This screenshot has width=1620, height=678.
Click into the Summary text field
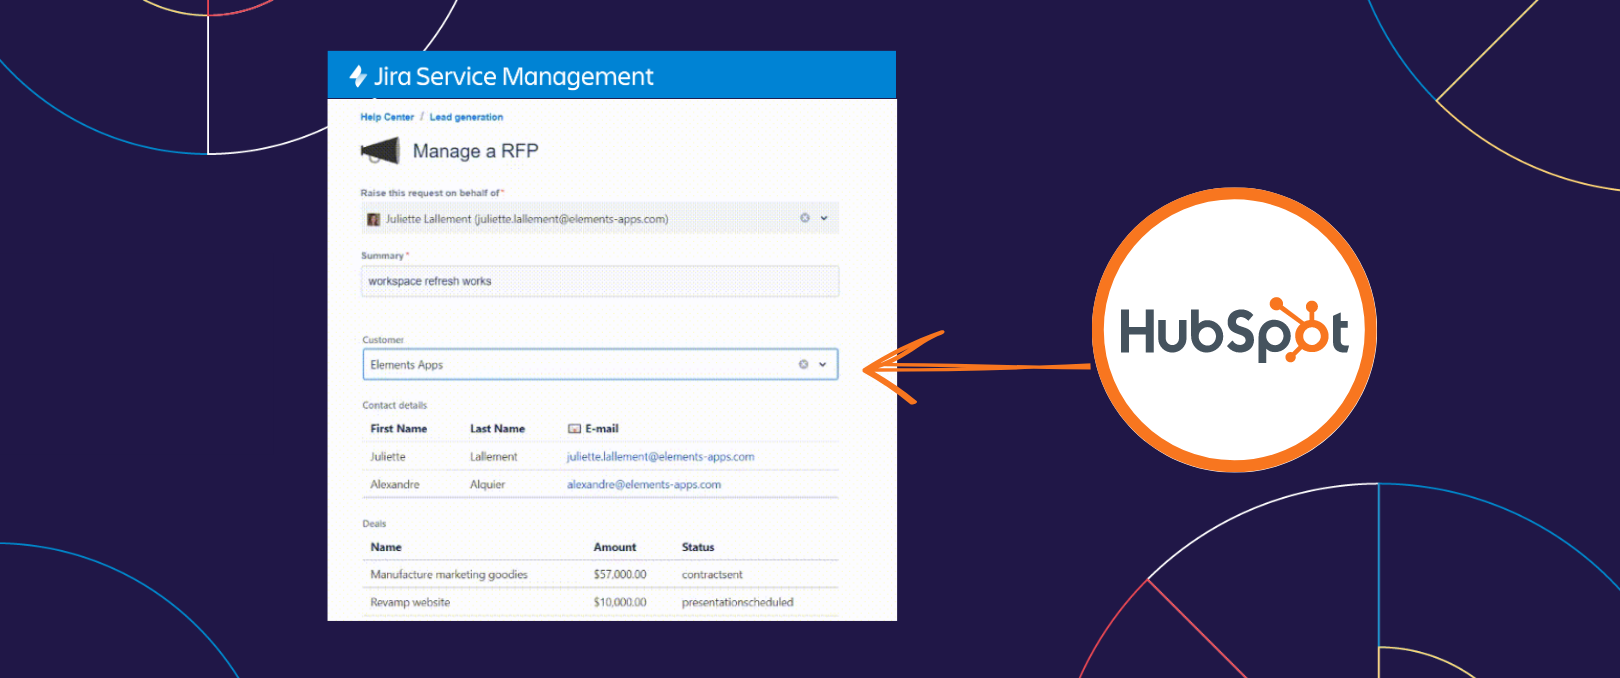[600, 281]
